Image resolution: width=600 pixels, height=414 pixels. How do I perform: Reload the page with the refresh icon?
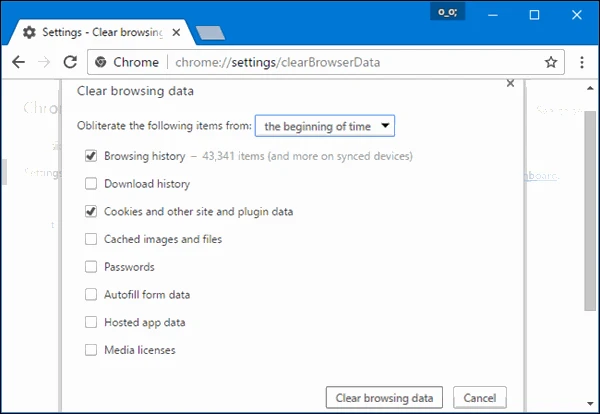tap(70, 62)
